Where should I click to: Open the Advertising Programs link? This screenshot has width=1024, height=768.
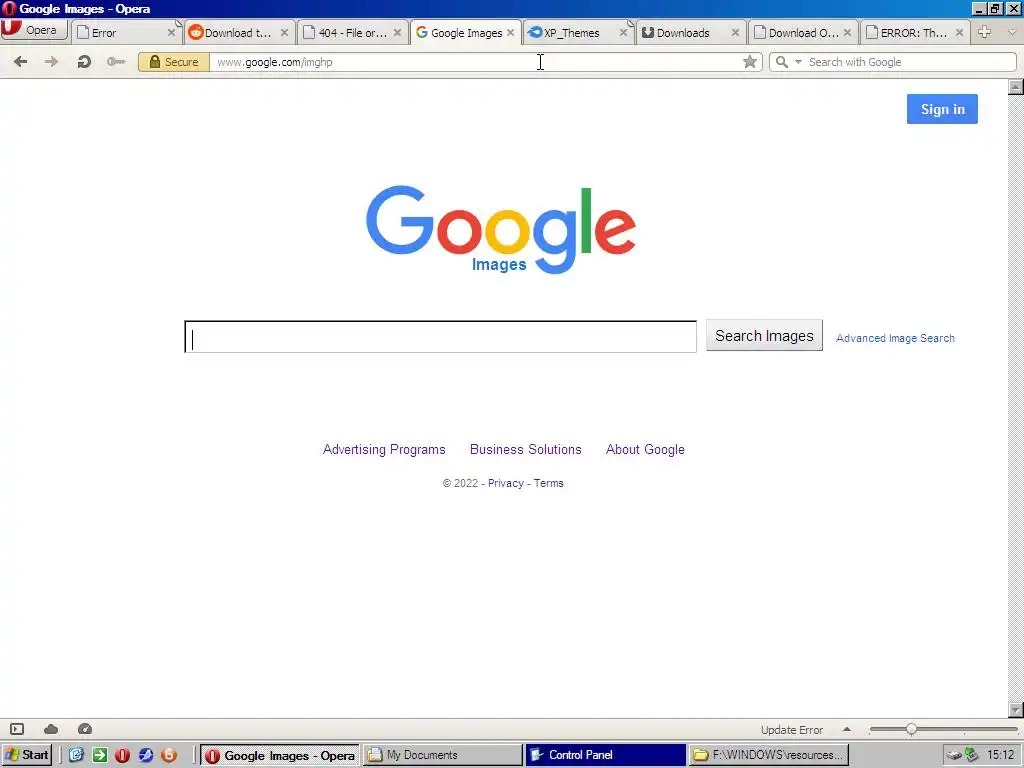tap(384, 449)
